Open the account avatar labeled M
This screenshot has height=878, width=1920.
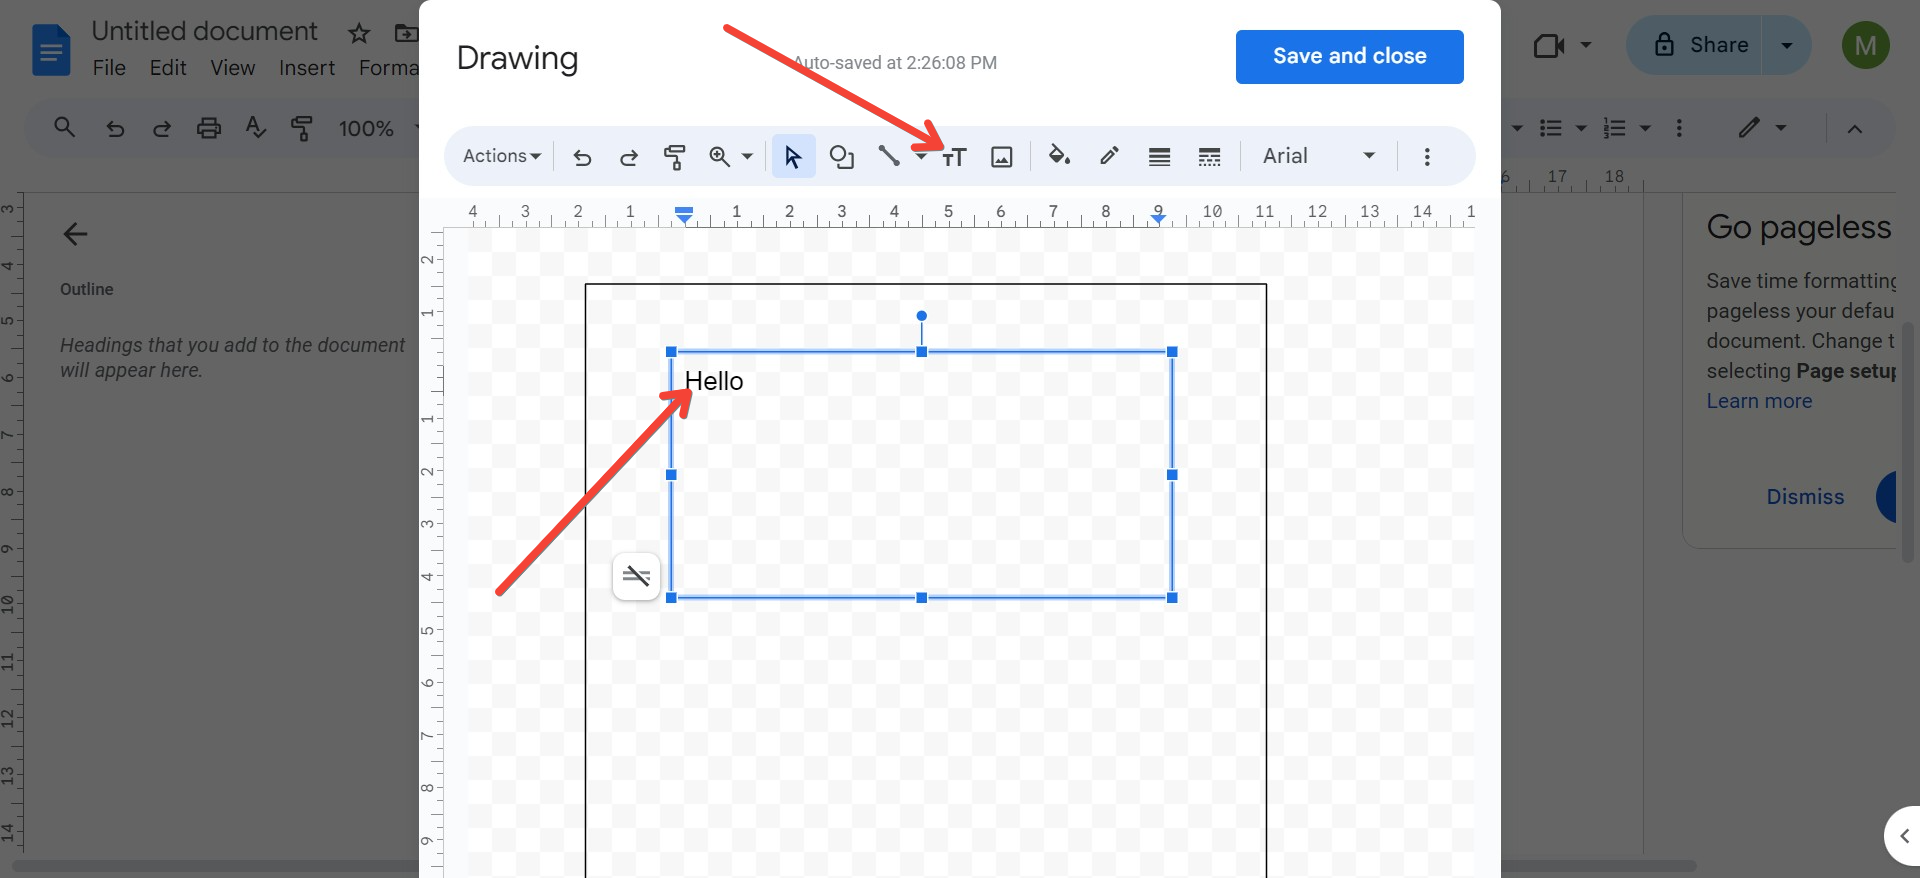tap(1865, 45)
